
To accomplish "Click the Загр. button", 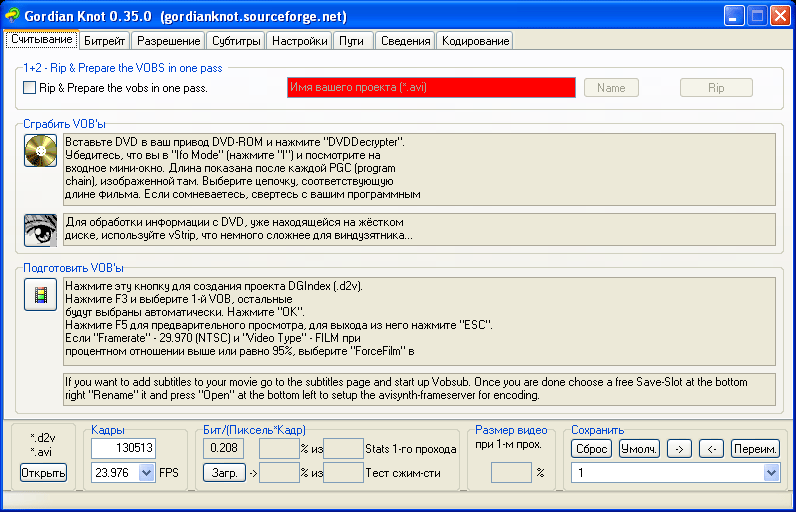I will 224,473.
